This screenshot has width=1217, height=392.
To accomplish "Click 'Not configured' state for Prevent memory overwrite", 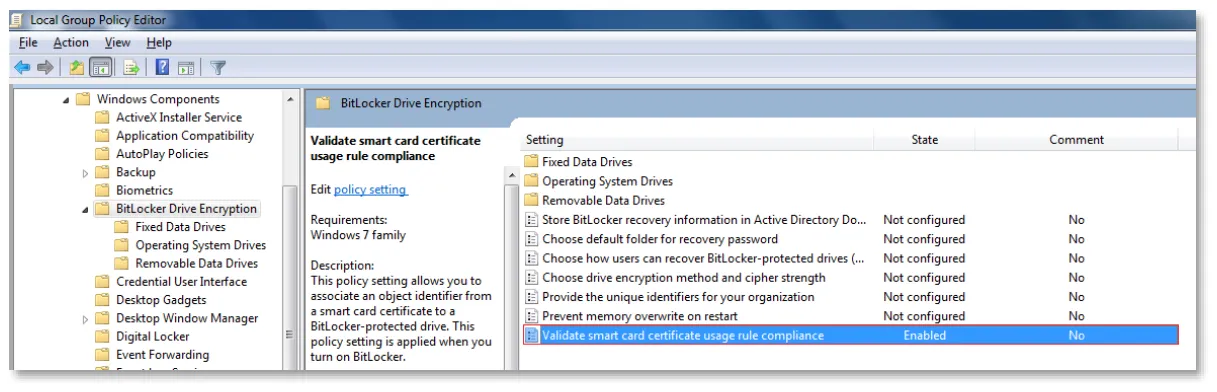I will tap(924, 317).
